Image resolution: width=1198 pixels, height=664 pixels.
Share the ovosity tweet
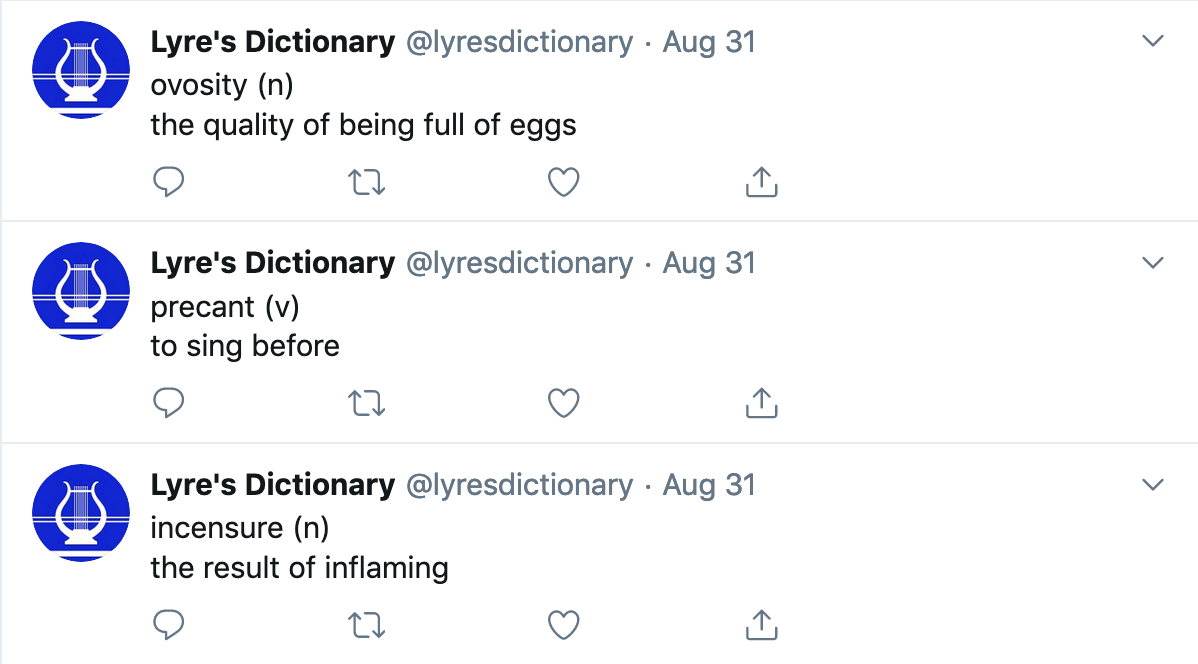pos(762,182)
